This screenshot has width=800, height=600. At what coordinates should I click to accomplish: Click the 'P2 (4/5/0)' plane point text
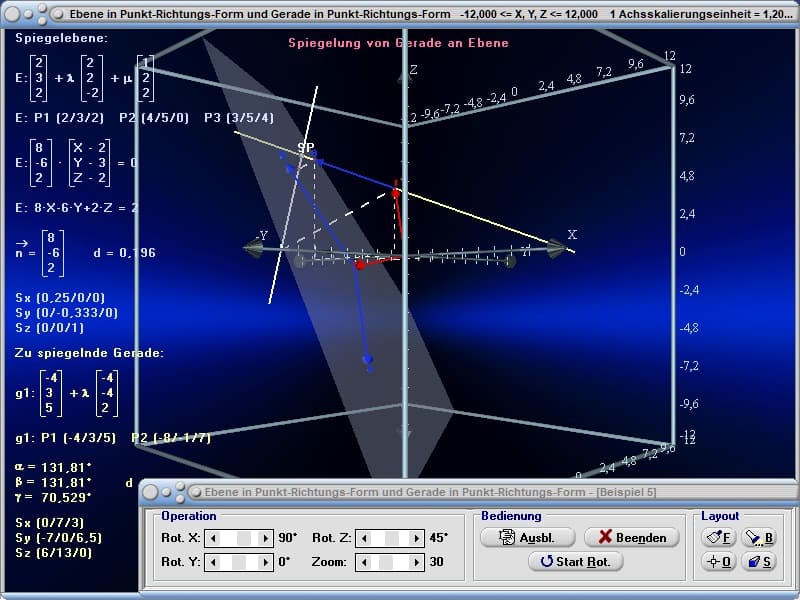154,118
